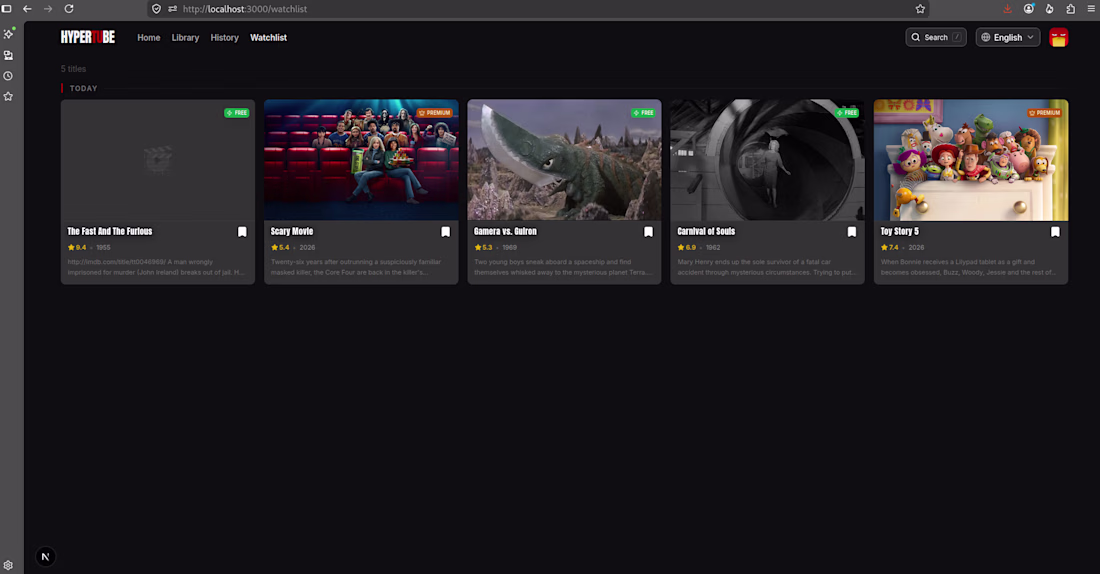Image resolution: width=1100 pixels, height=574 pixels.
Task: Click the 5.3 star rating
Action: click(483, 247)
